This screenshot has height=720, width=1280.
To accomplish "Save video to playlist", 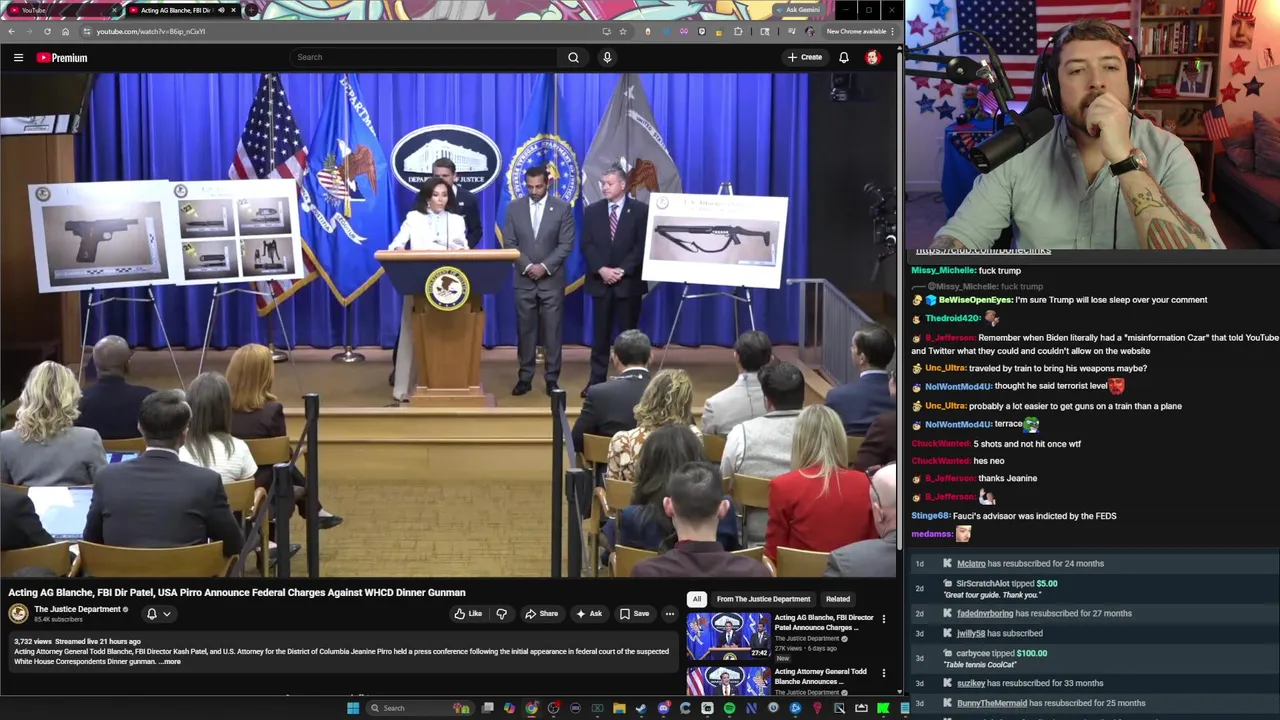I will 634,614.
